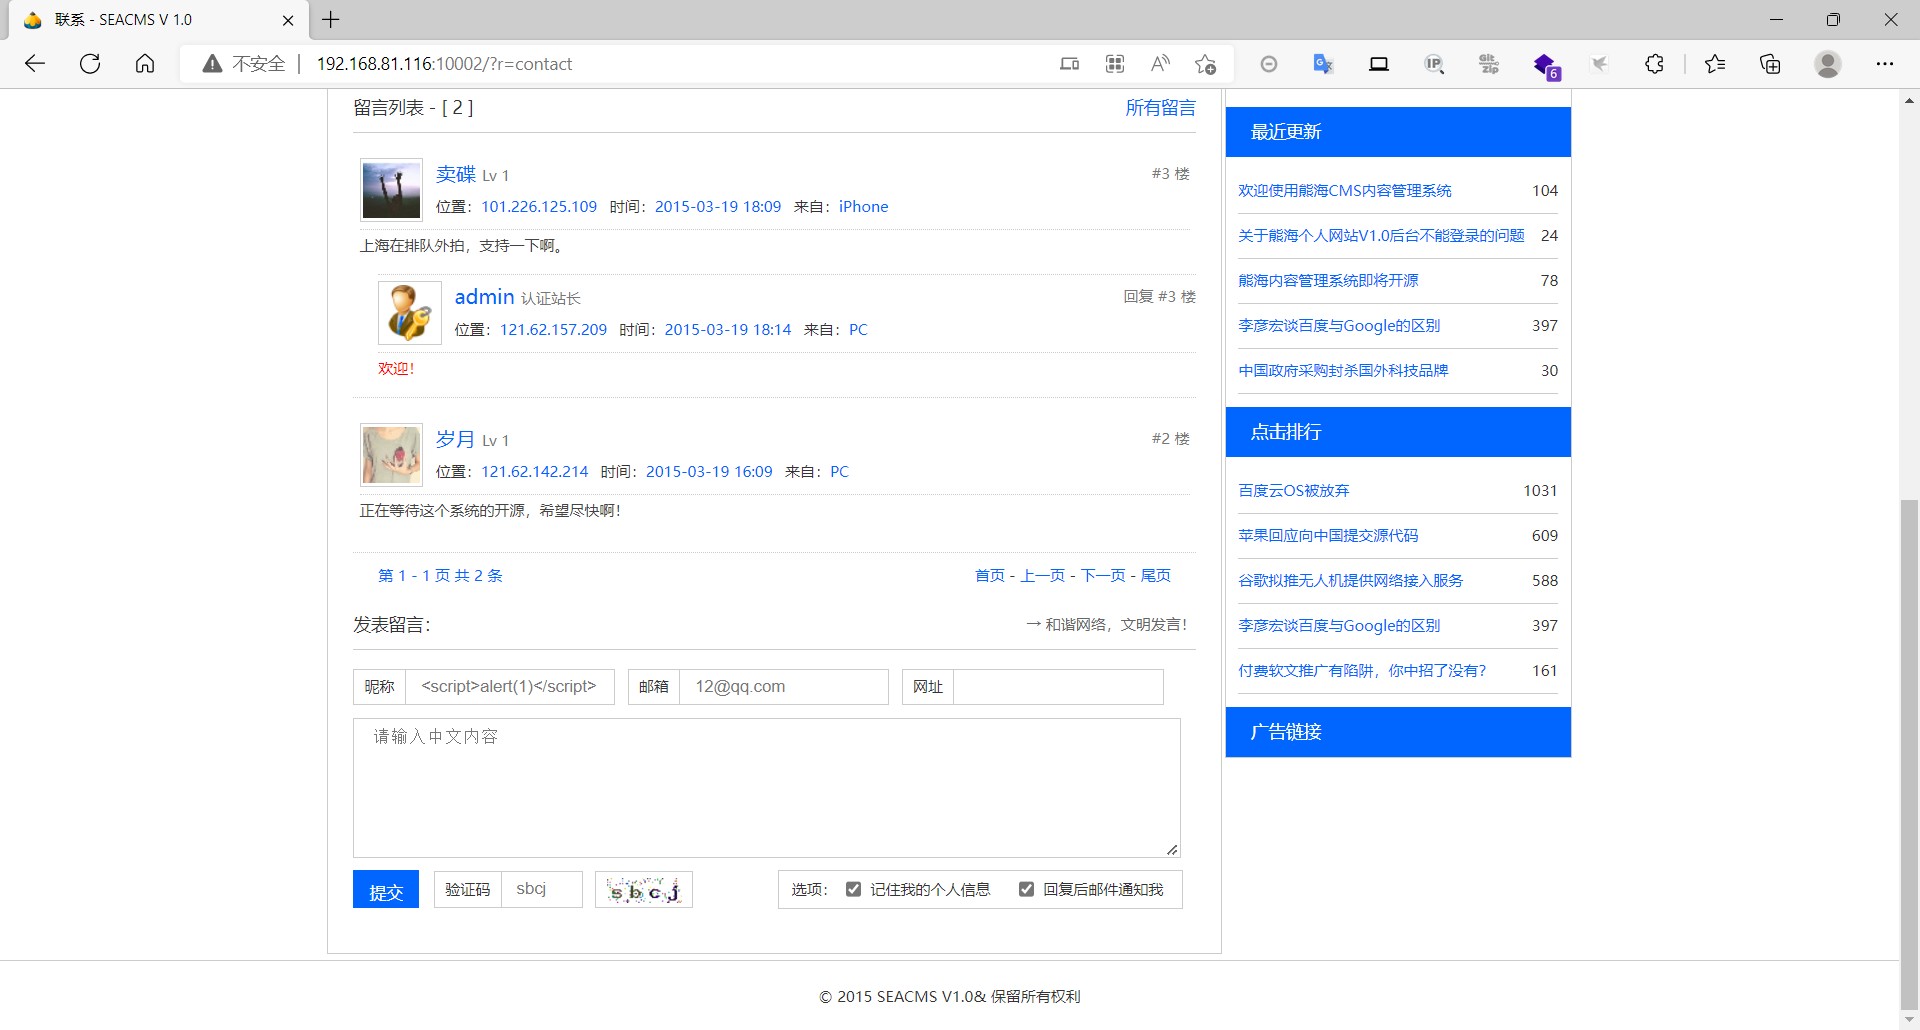Open the extensions puzzle-piece icon
This screenshot has height=1030, width=1920.
1654,64
